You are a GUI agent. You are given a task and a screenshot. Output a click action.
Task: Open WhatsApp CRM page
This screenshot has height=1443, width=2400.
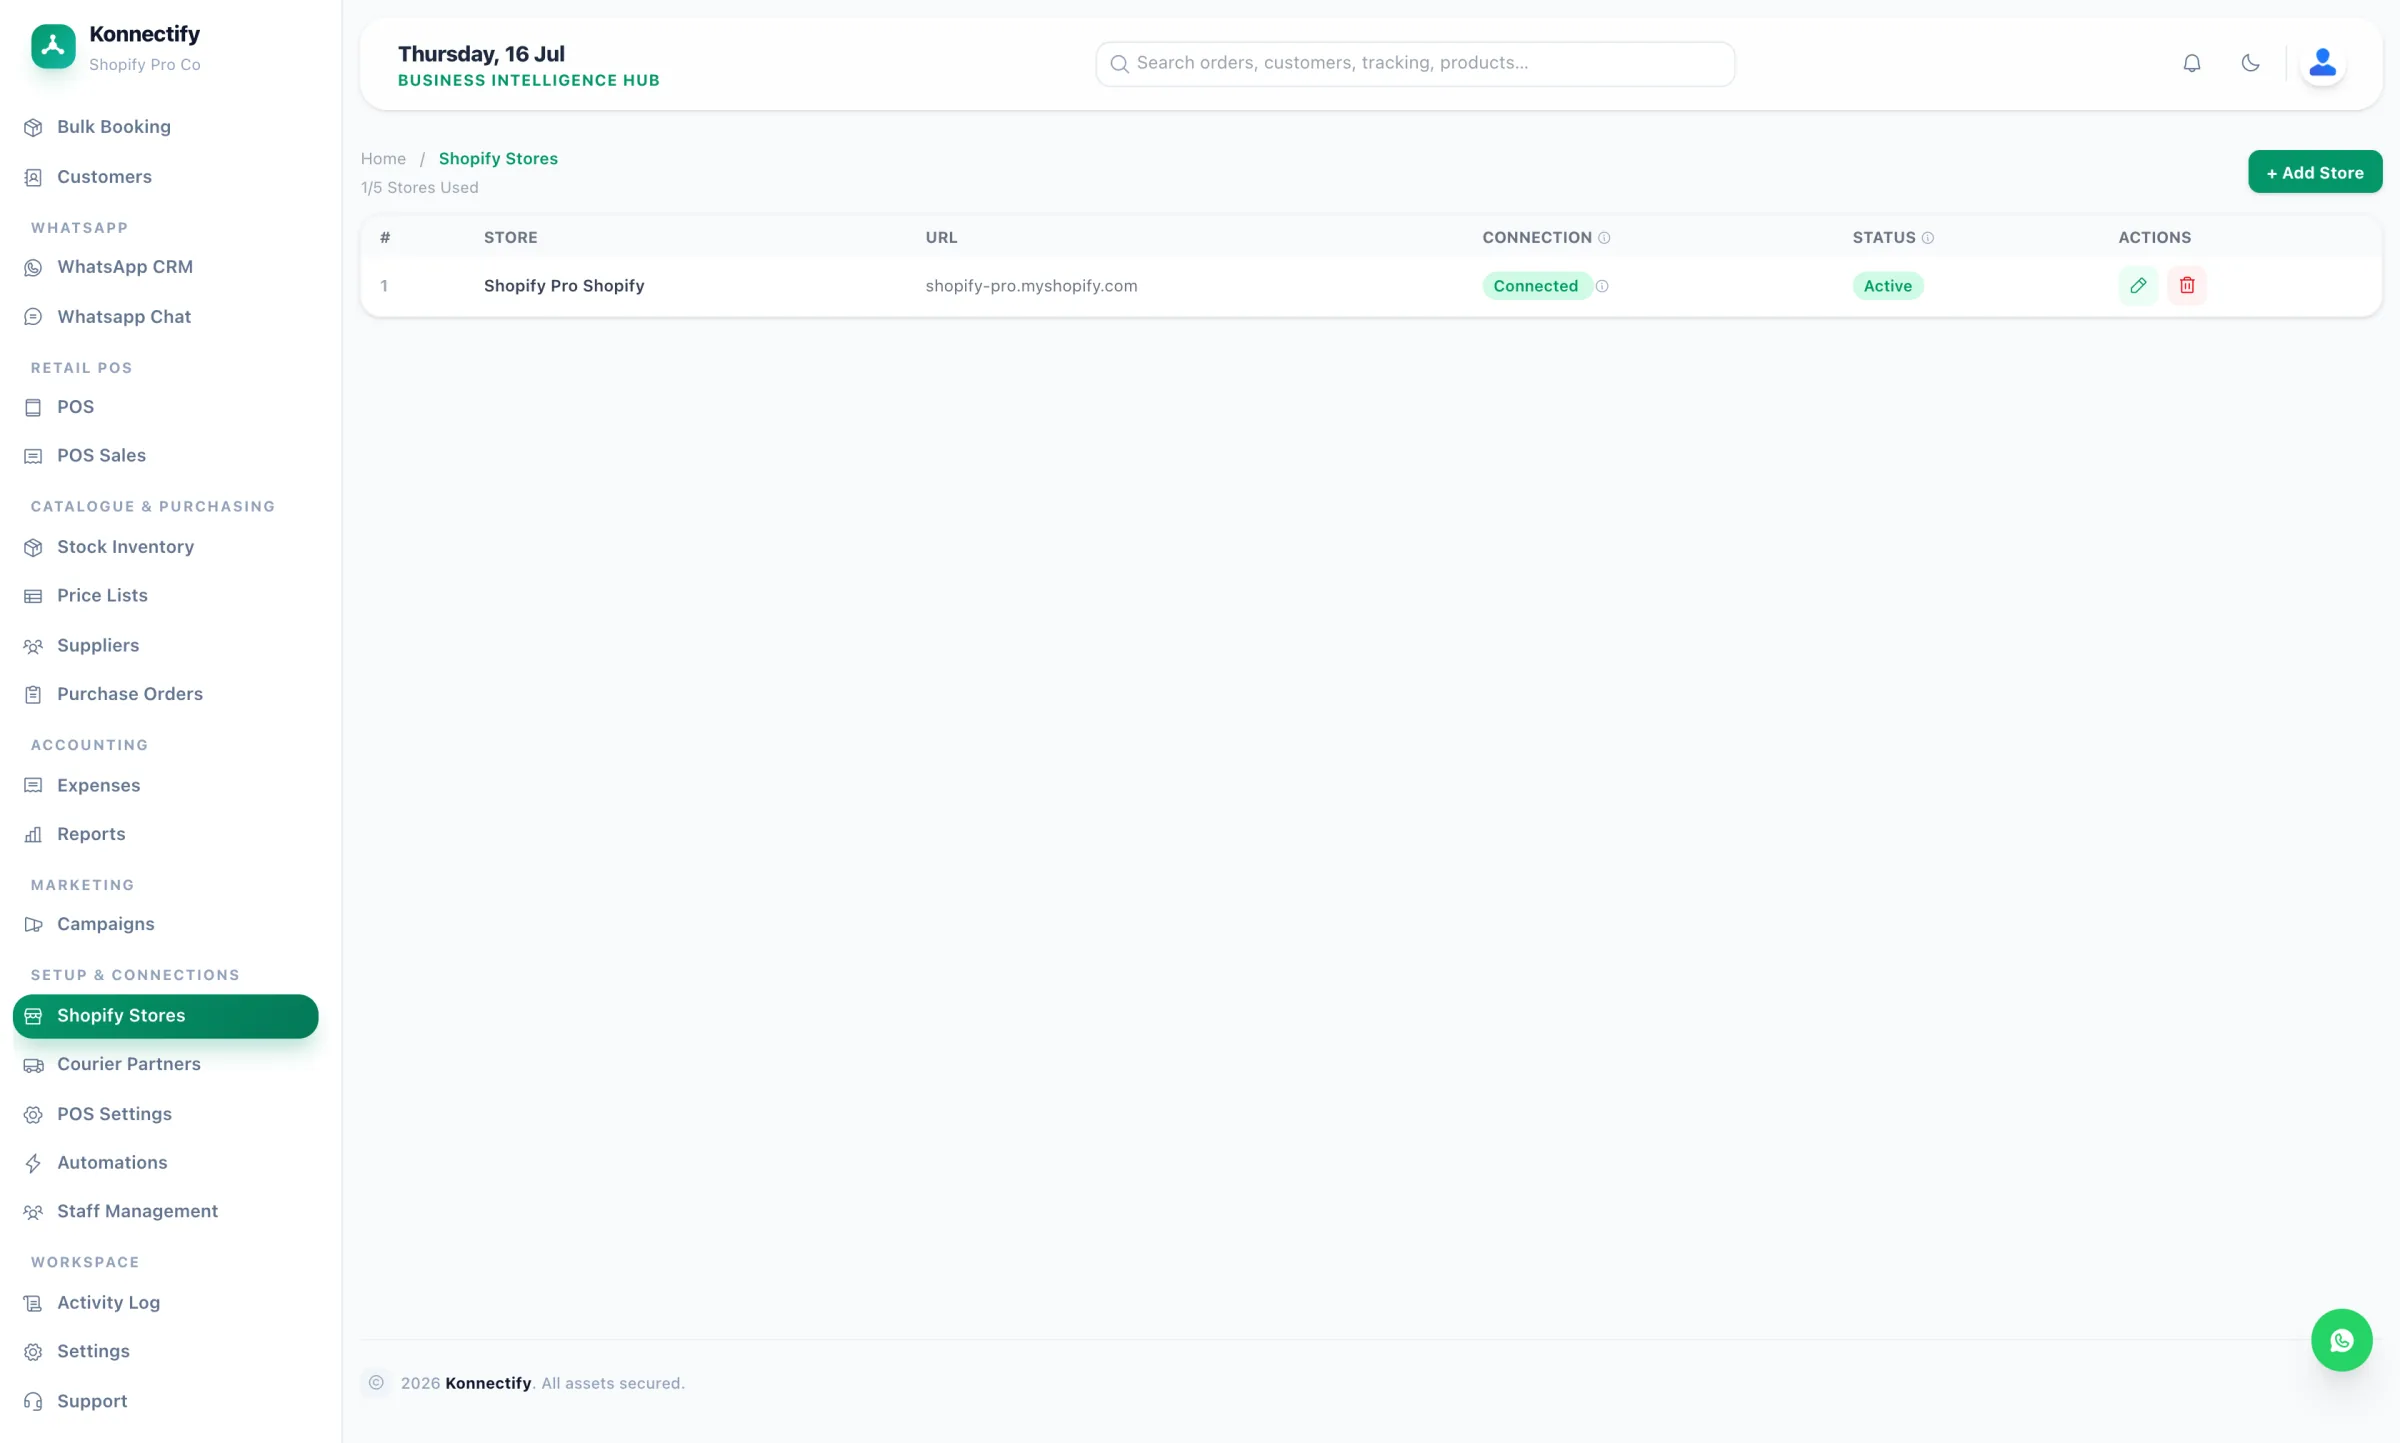(165, 267)
